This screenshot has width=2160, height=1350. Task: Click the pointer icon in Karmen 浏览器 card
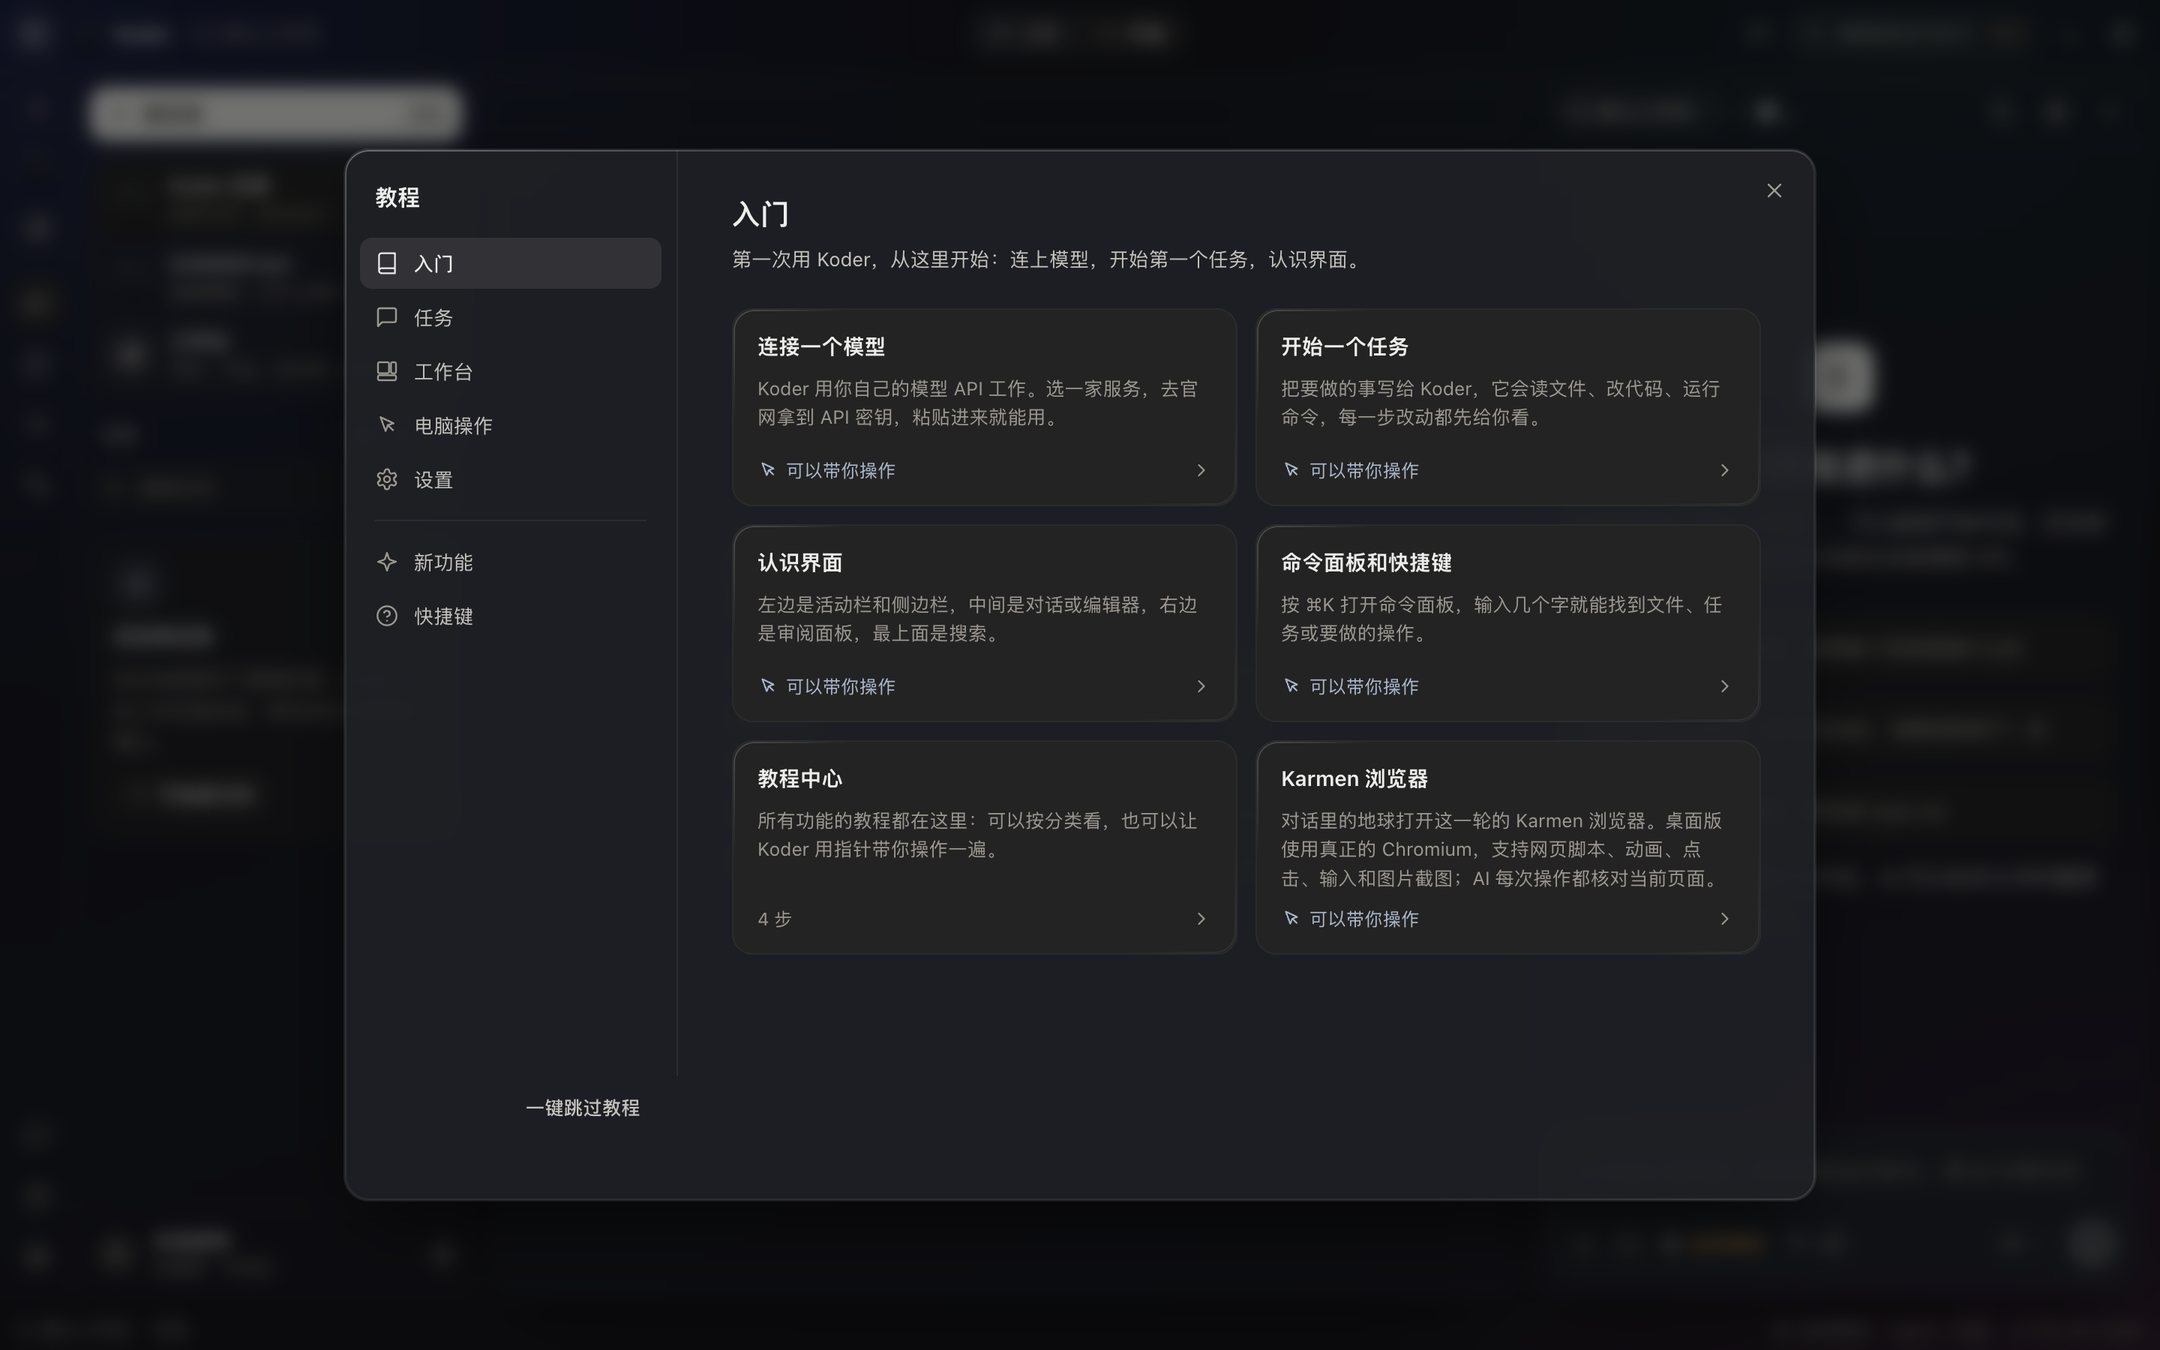pyautogui.click(x=1291, y=918)
